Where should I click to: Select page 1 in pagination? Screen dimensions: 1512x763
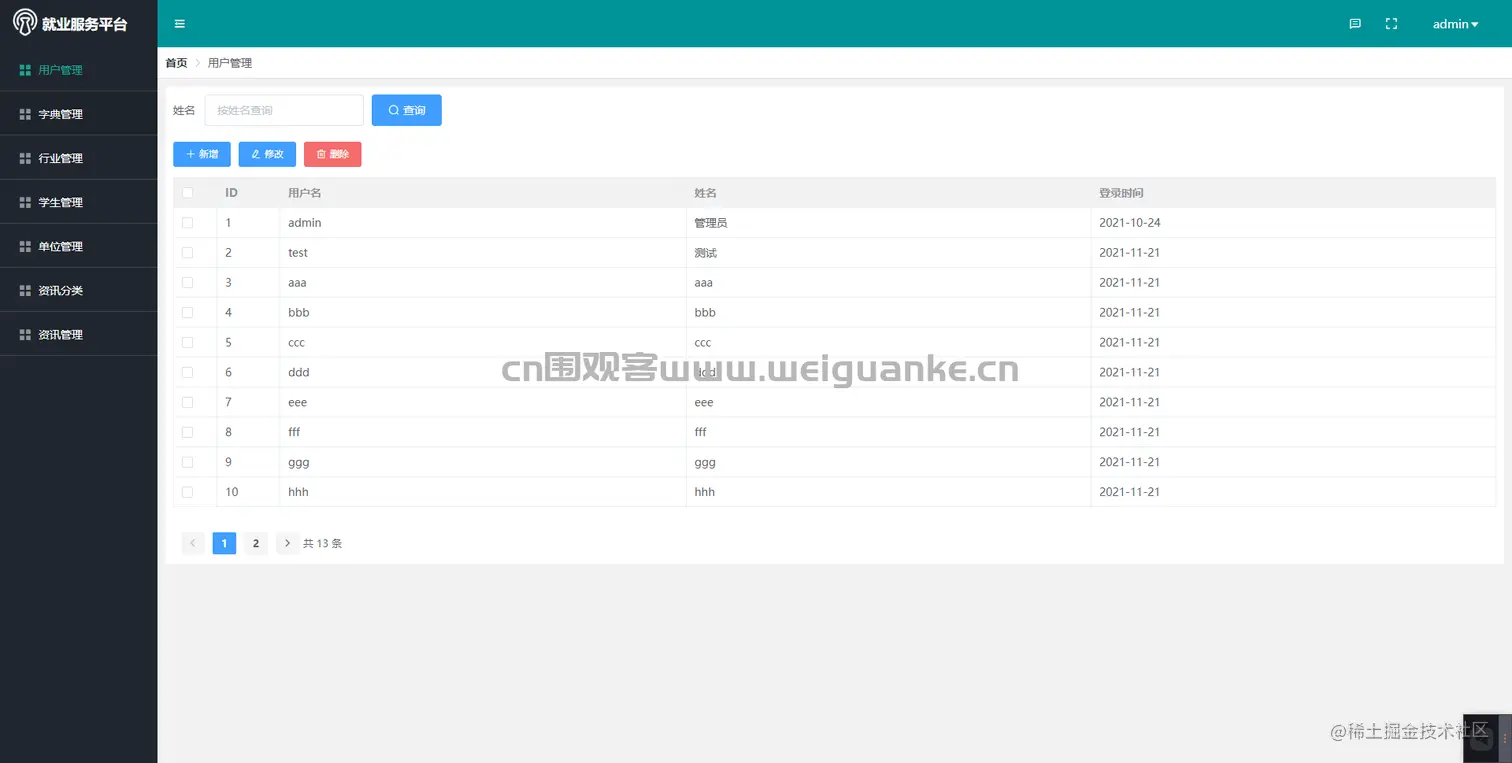224,543
